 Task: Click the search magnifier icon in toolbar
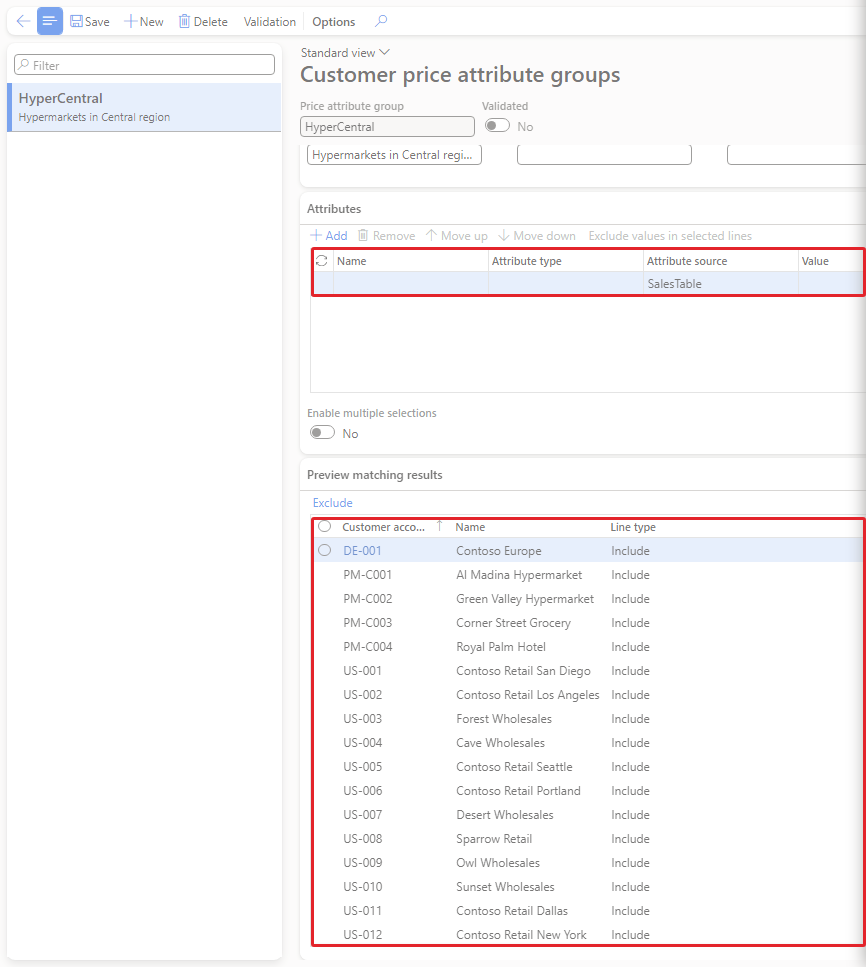click(x=381, y=22)
